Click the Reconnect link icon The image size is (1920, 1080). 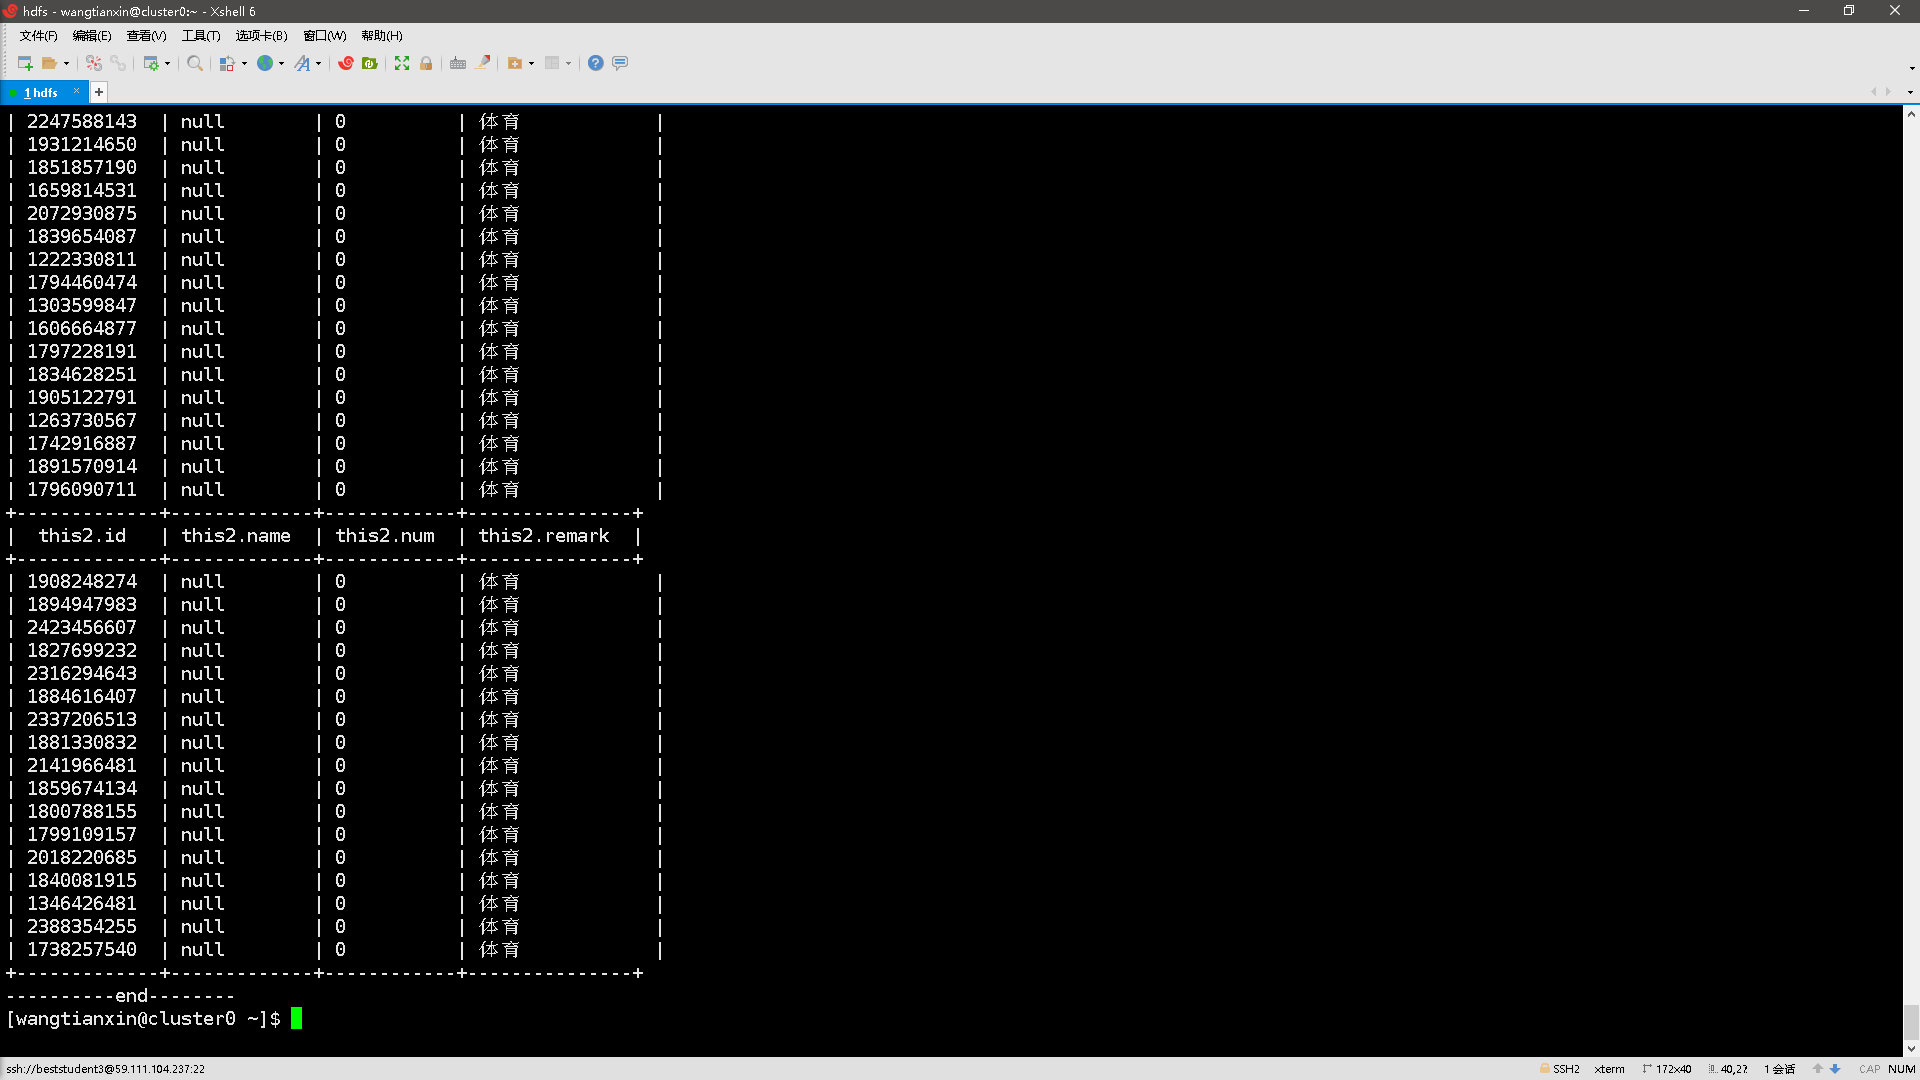(118, 63)
